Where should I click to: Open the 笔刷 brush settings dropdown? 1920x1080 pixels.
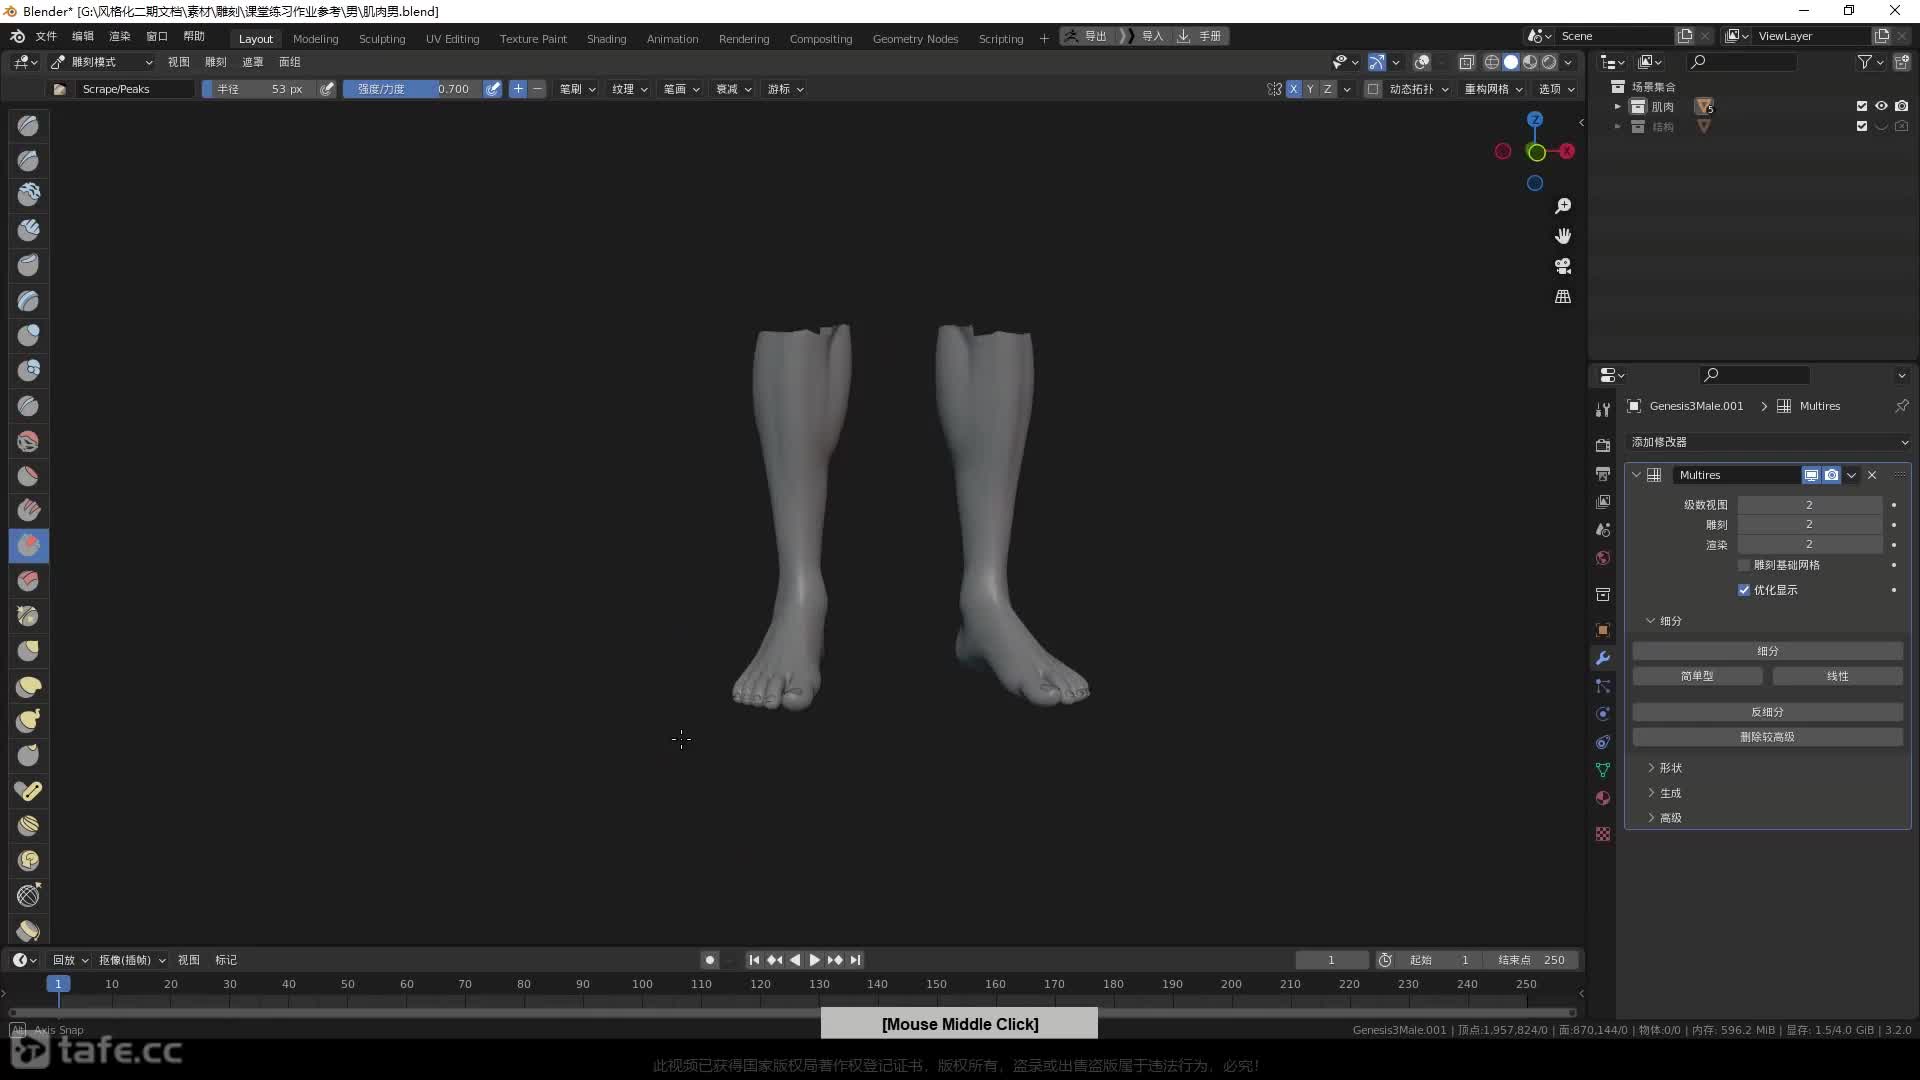[x=577, y=89]
